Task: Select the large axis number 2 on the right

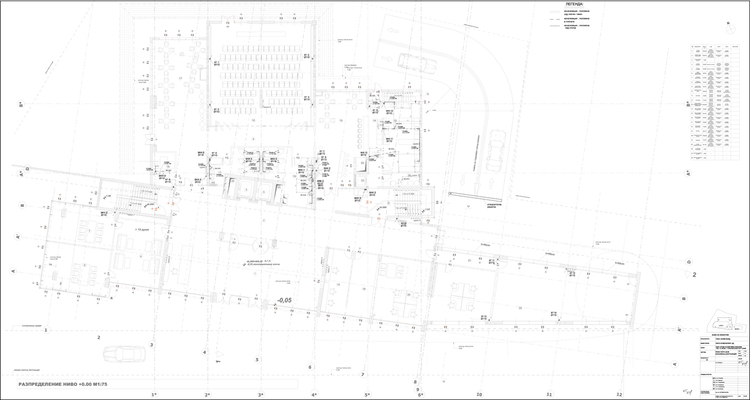Action: (x=693, y=272)
